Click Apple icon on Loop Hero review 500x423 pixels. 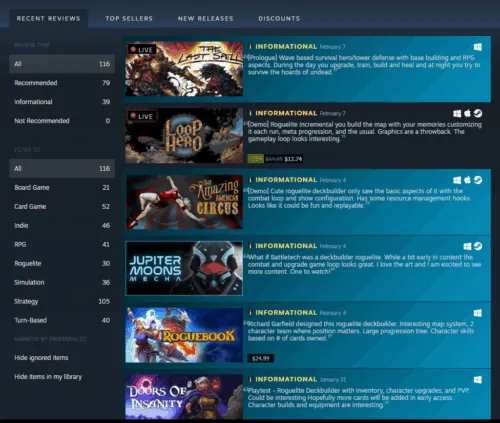(467, 113)
